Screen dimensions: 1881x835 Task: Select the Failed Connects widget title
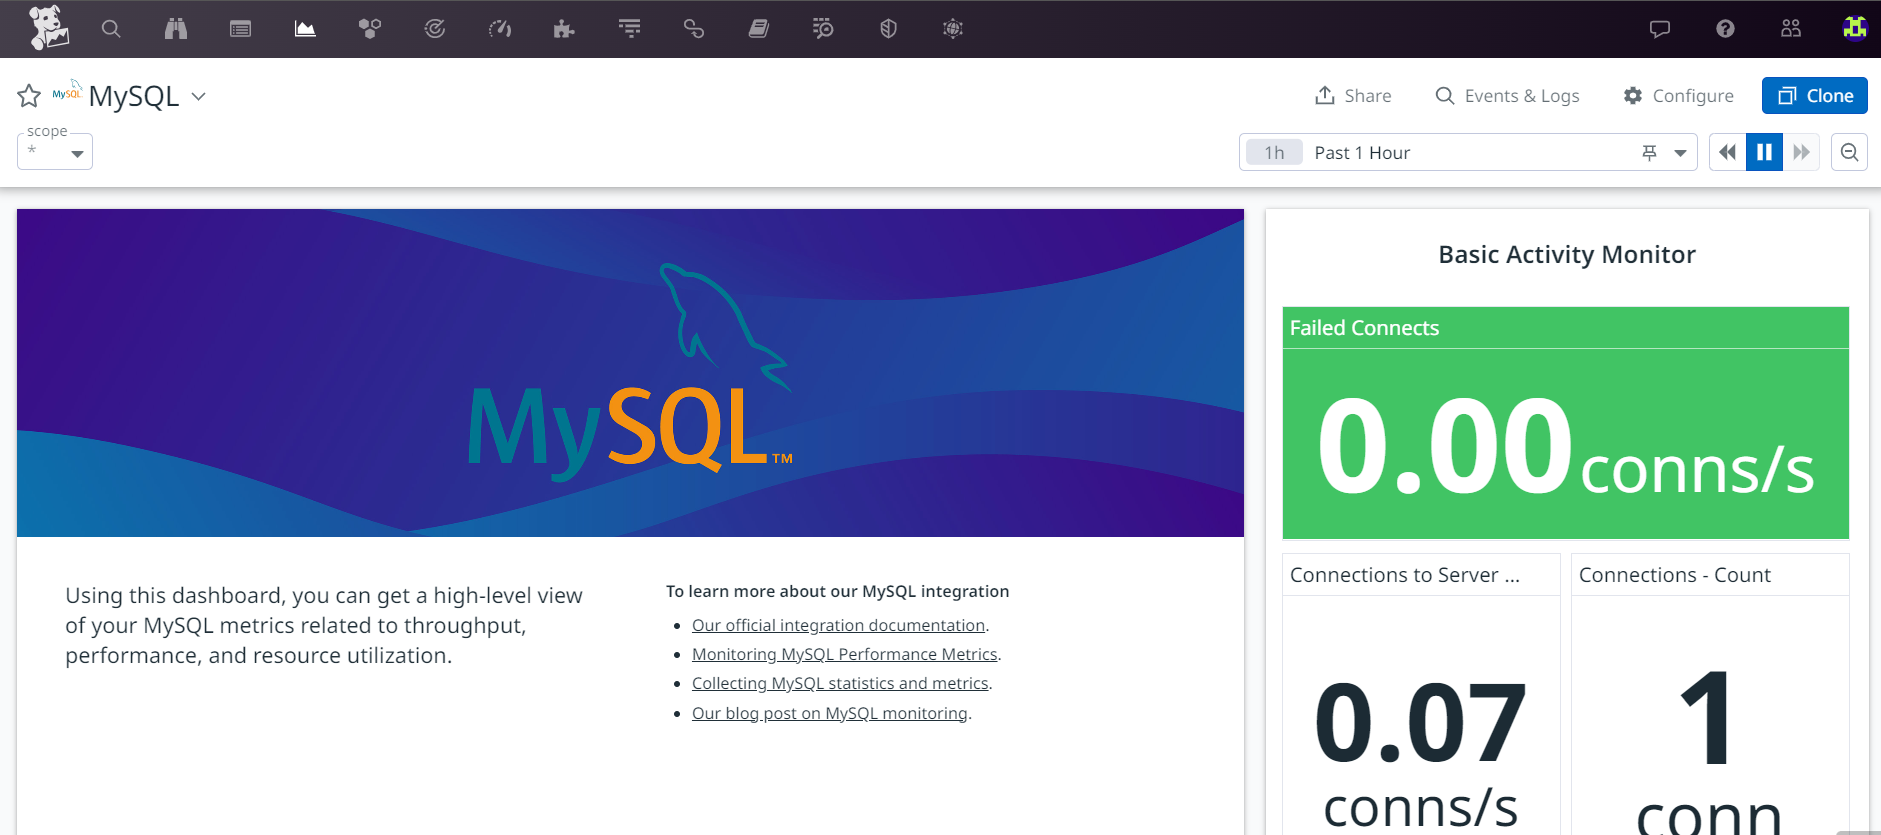(x=1364, y=328)
